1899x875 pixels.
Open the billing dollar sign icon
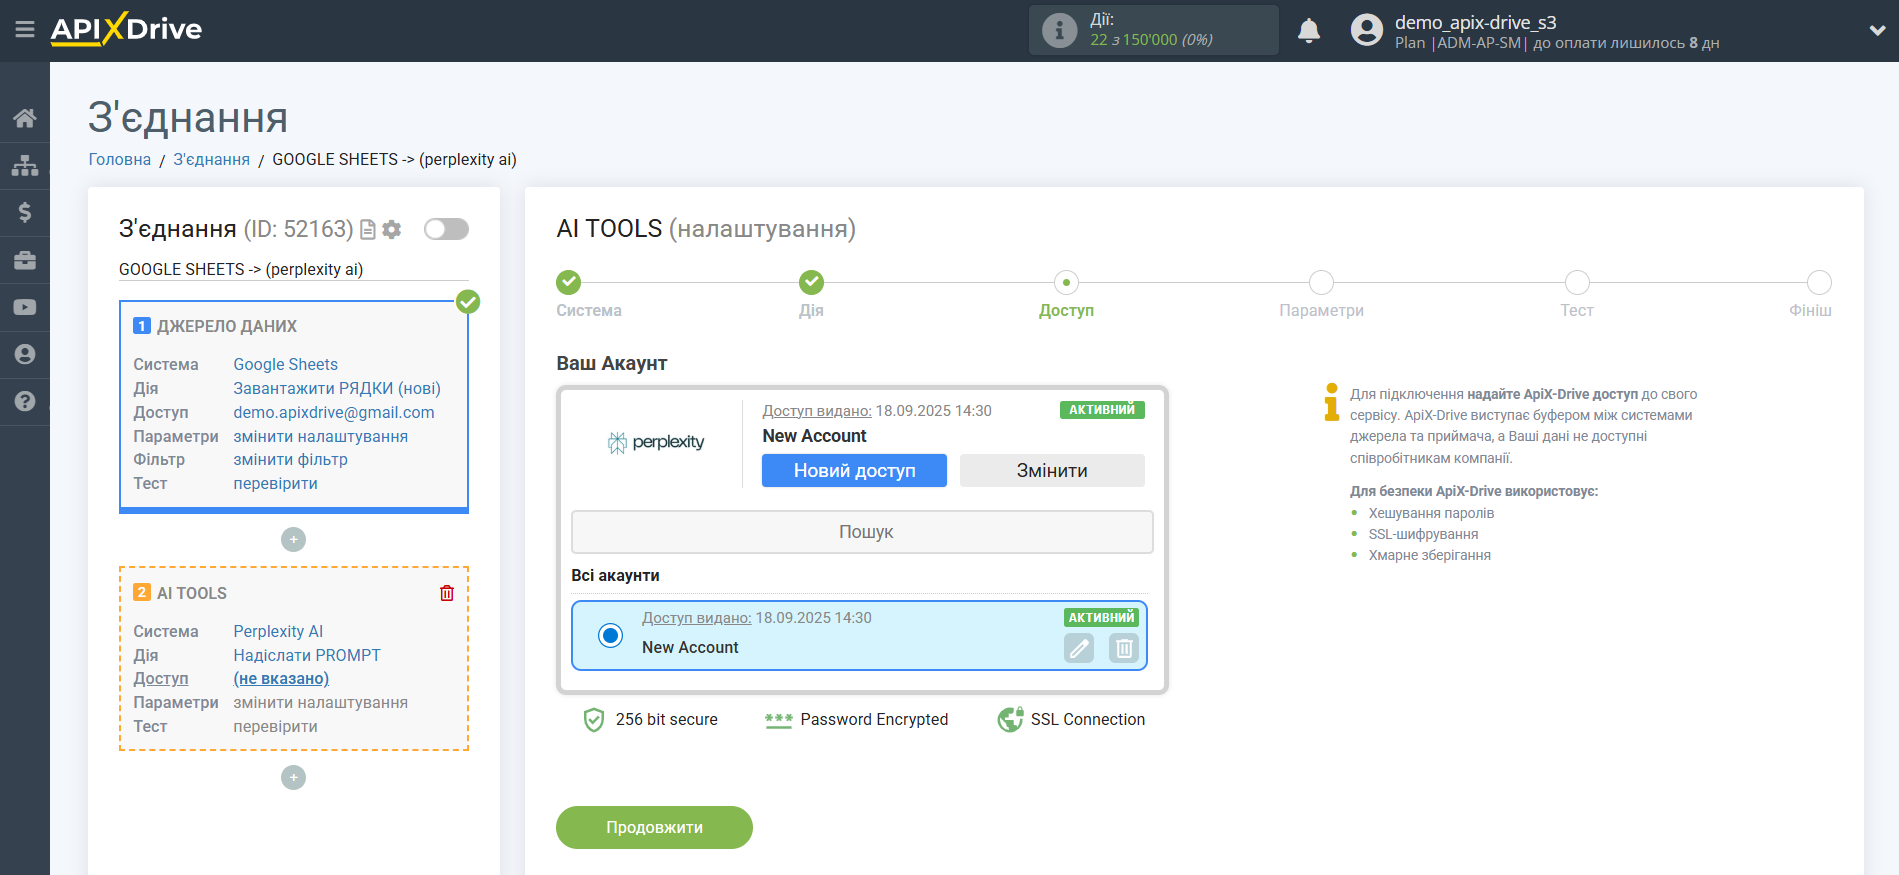25,212
